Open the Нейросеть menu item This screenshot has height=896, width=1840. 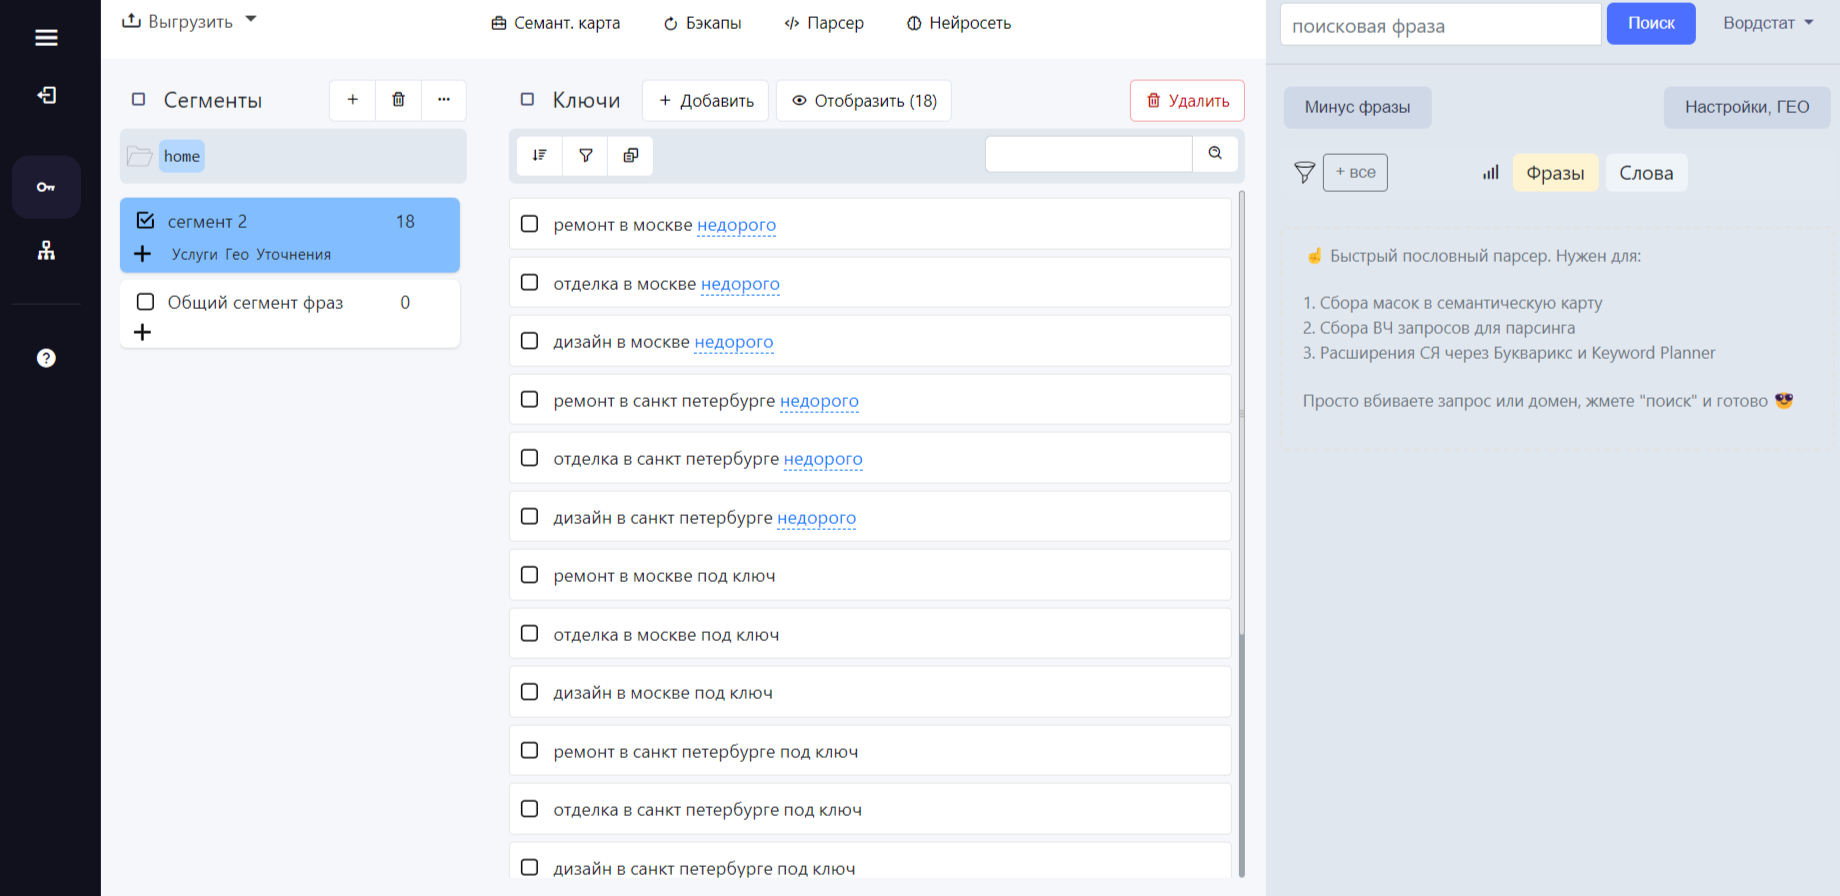959,23
